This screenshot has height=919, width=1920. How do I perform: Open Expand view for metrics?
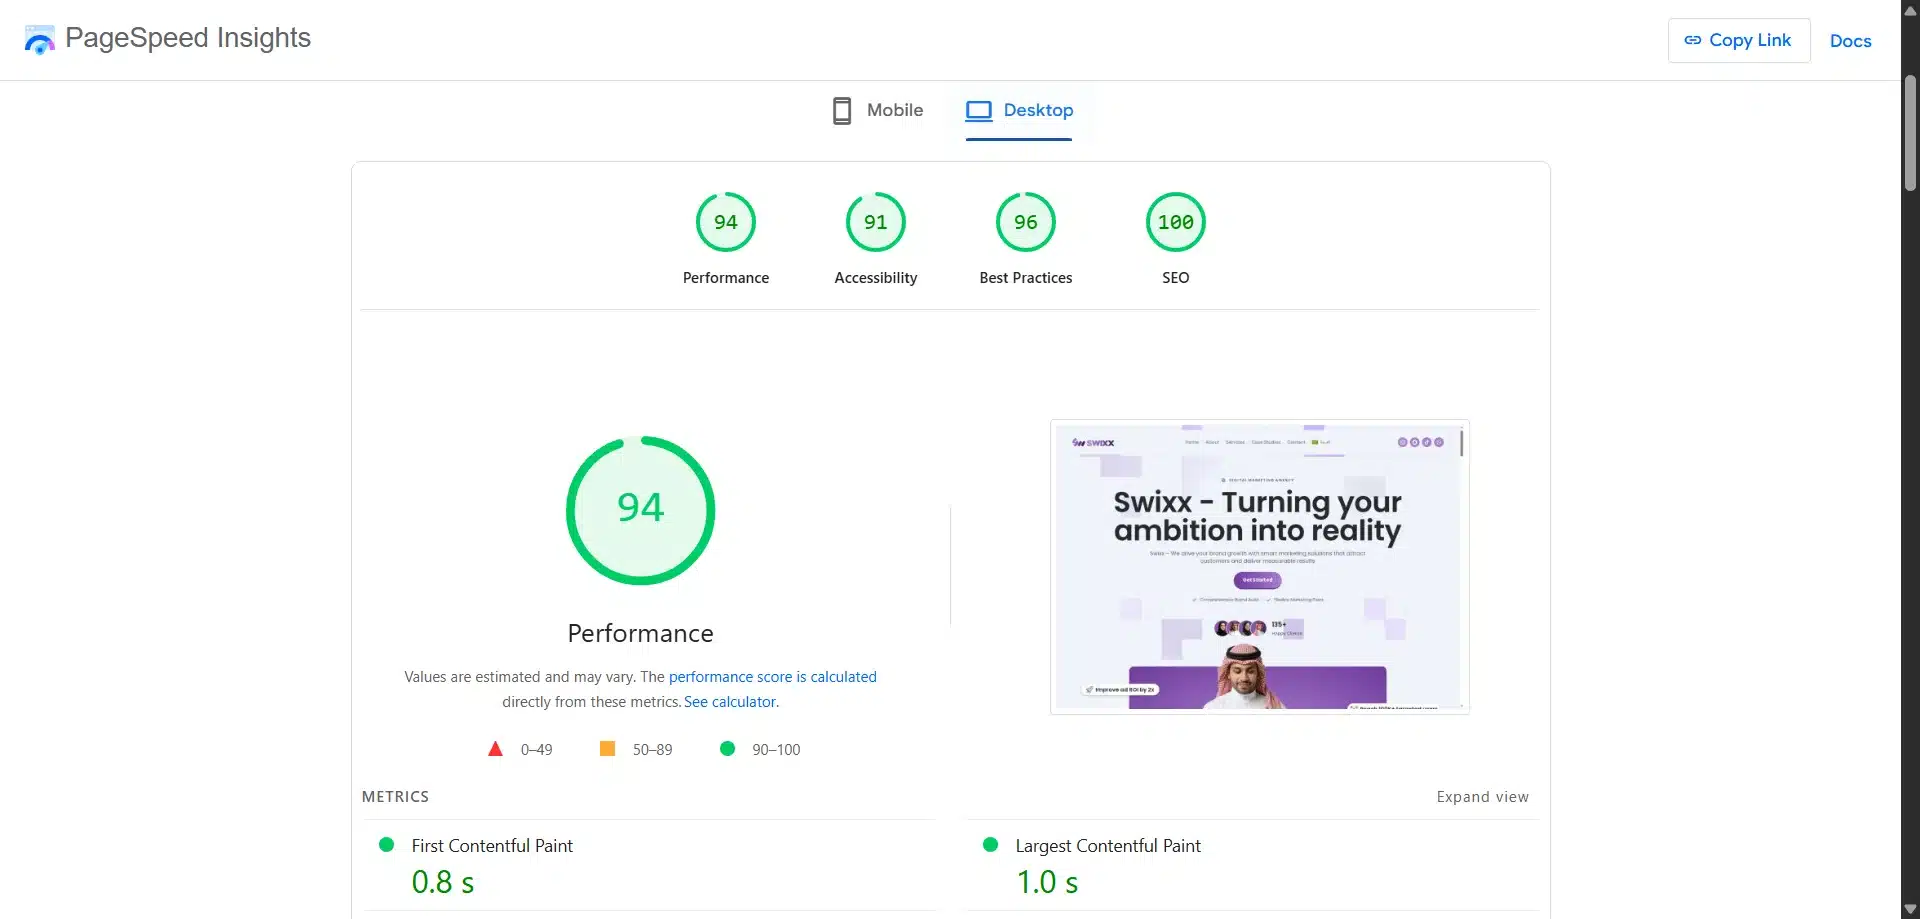pyautogui.click(x=1482, y=796)
